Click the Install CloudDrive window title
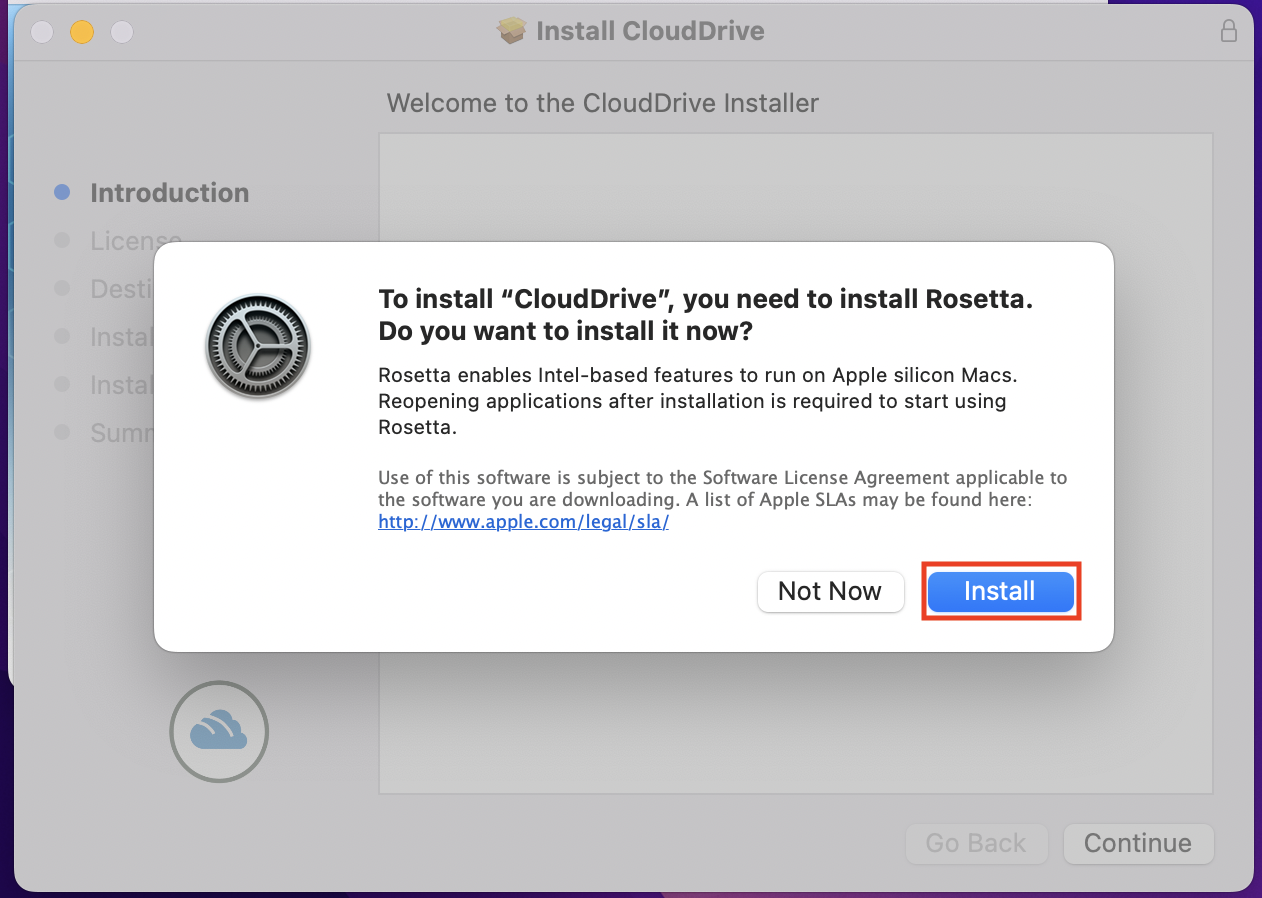This screenshot has height=898, width=1262. 650,31
